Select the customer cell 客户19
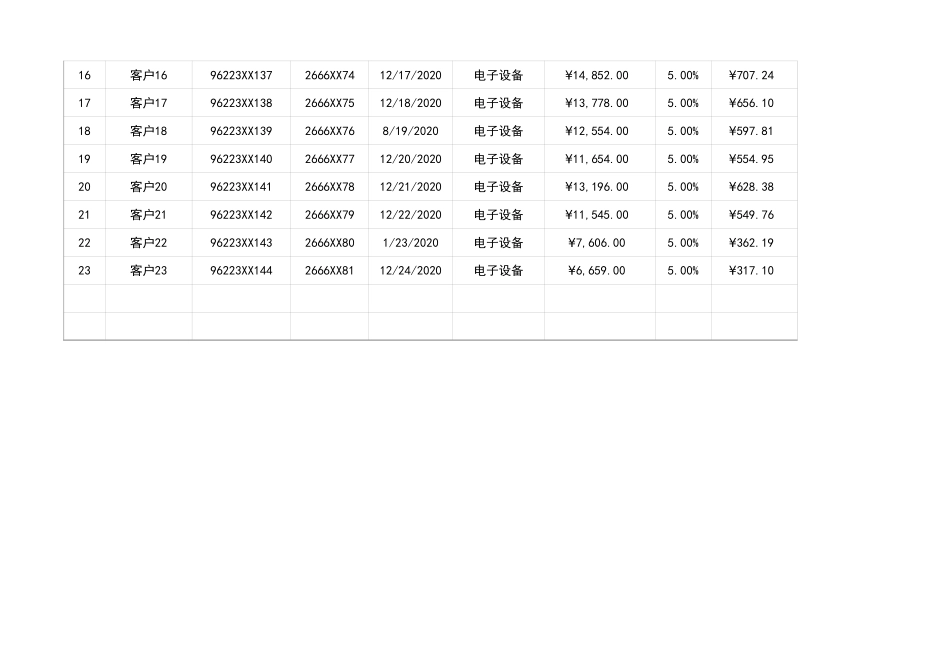The height and width of the screenshot is (672, 950). (x=149, y=159)
